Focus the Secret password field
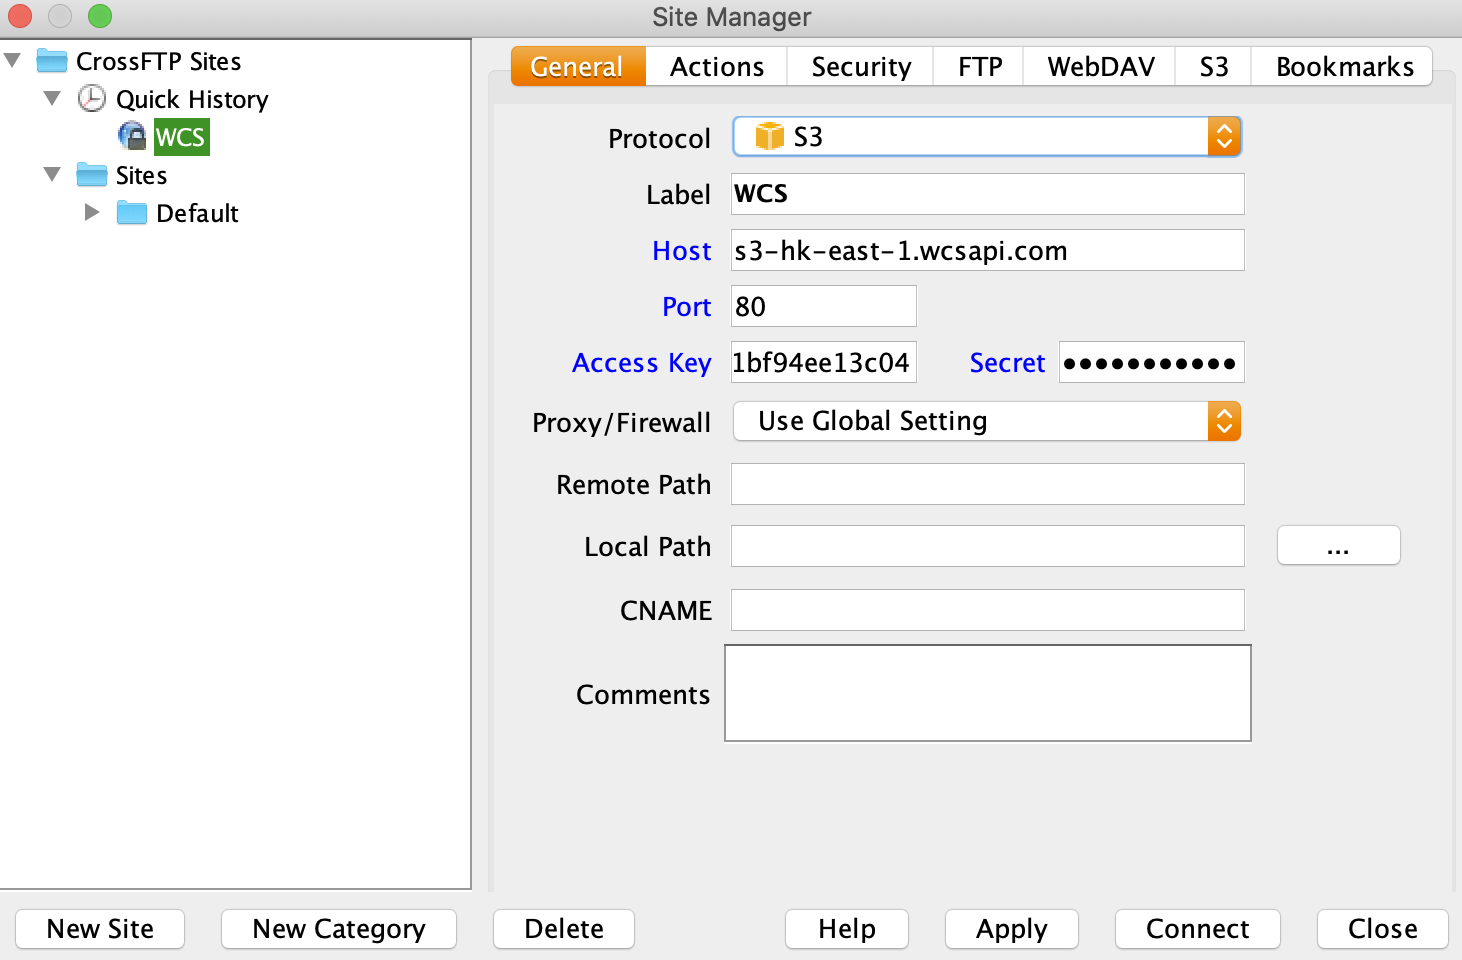 click(x=1152, y=362)
